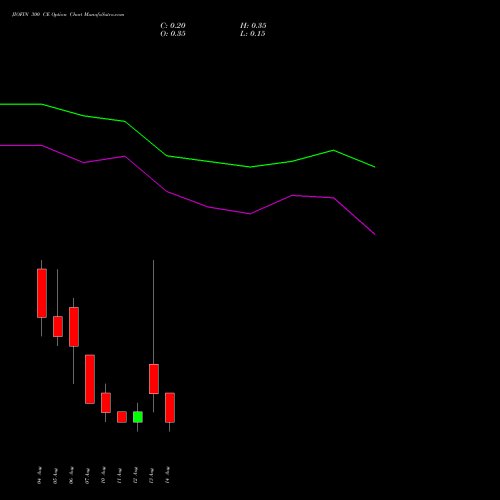
Task: Click the '06 Aug' date axis label
Action: 72,475
